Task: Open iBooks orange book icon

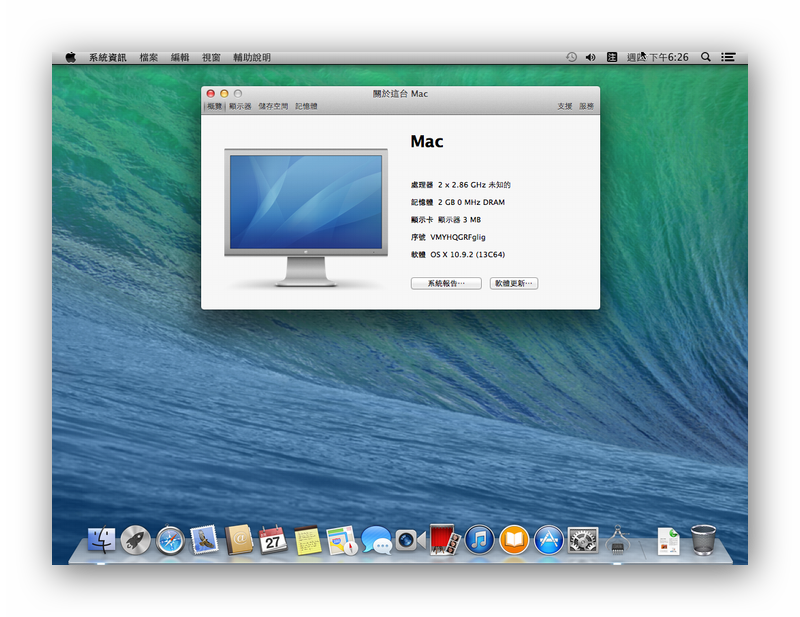Action: point(514,540)
